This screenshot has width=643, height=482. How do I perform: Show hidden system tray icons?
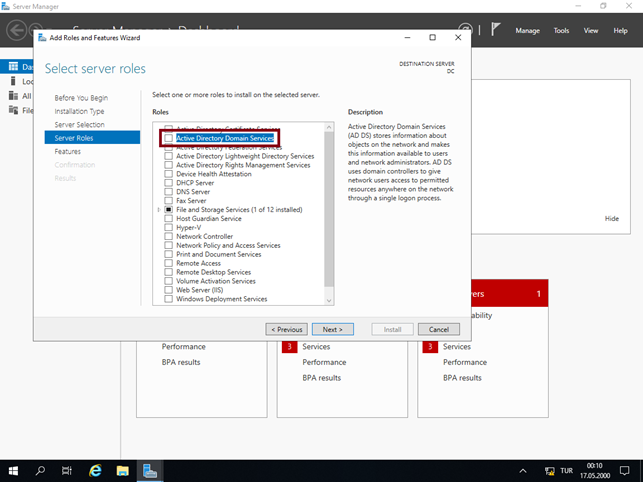(523, 471)
